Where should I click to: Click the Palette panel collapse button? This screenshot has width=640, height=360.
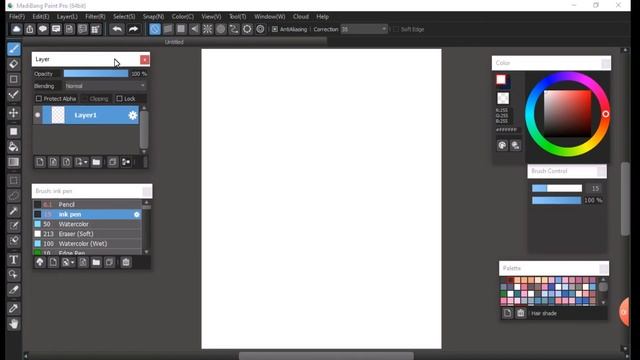[603, 268]
